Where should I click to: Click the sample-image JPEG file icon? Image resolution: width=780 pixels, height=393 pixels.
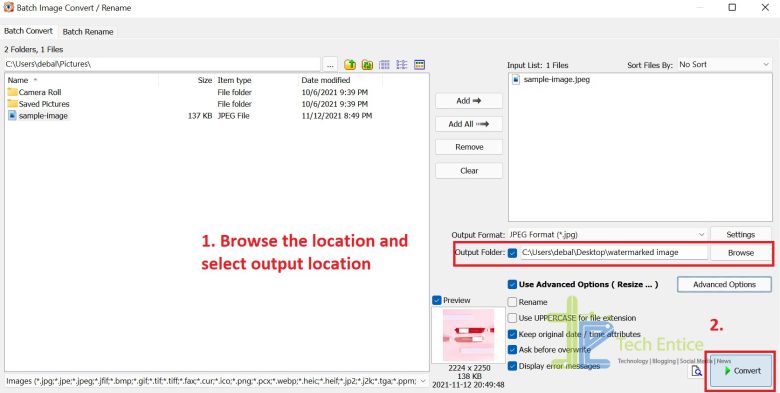point(12,115)
